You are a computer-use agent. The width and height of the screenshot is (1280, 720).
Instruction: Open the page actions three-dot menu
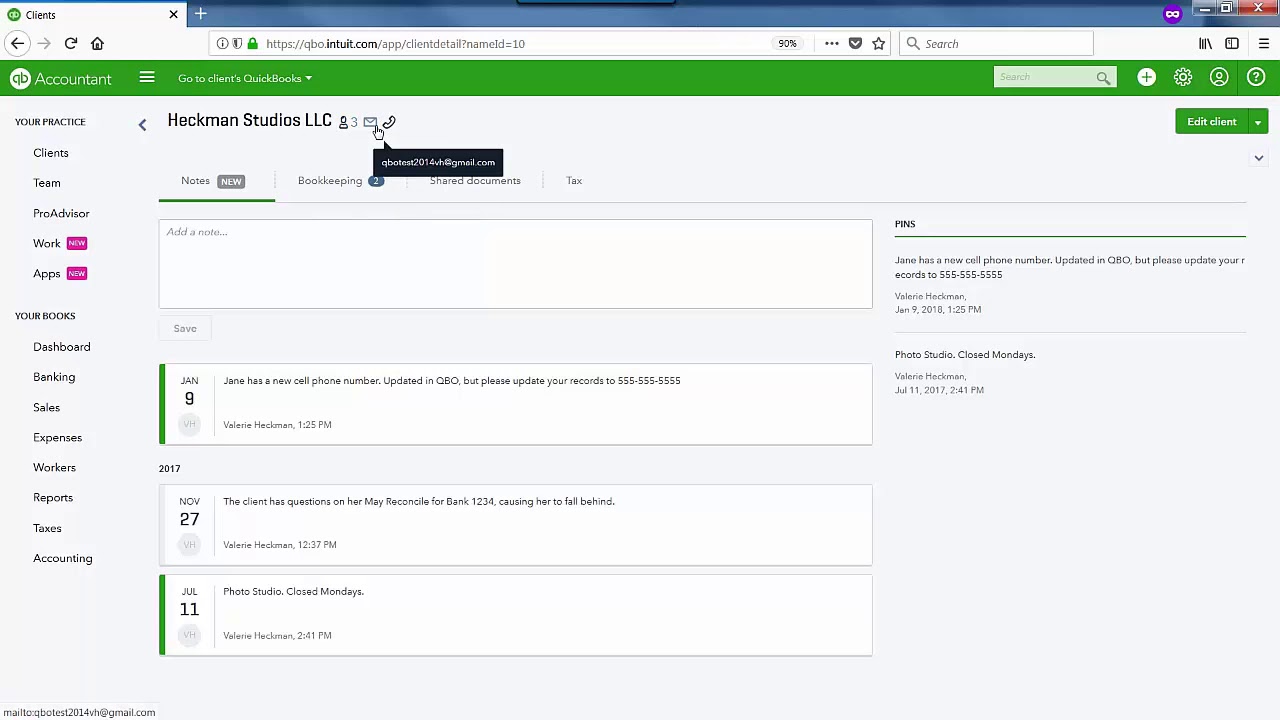[x=831, y=44]
